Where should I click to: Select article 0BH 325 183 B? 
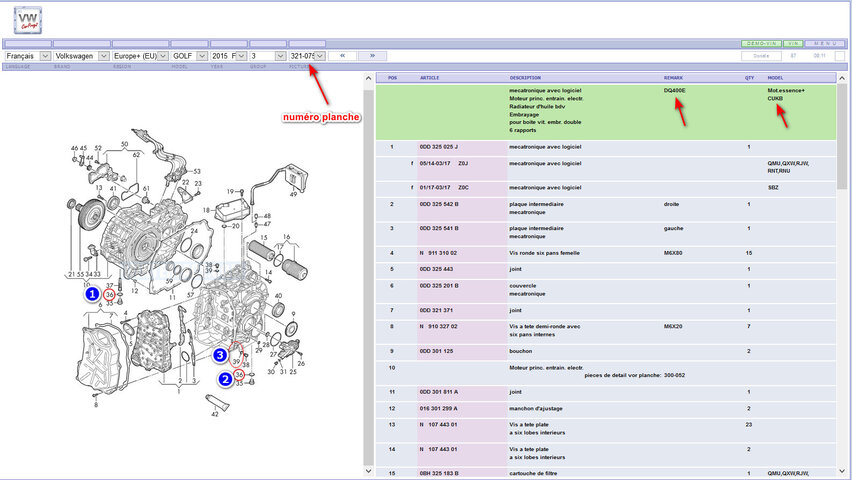coord(438,473)
